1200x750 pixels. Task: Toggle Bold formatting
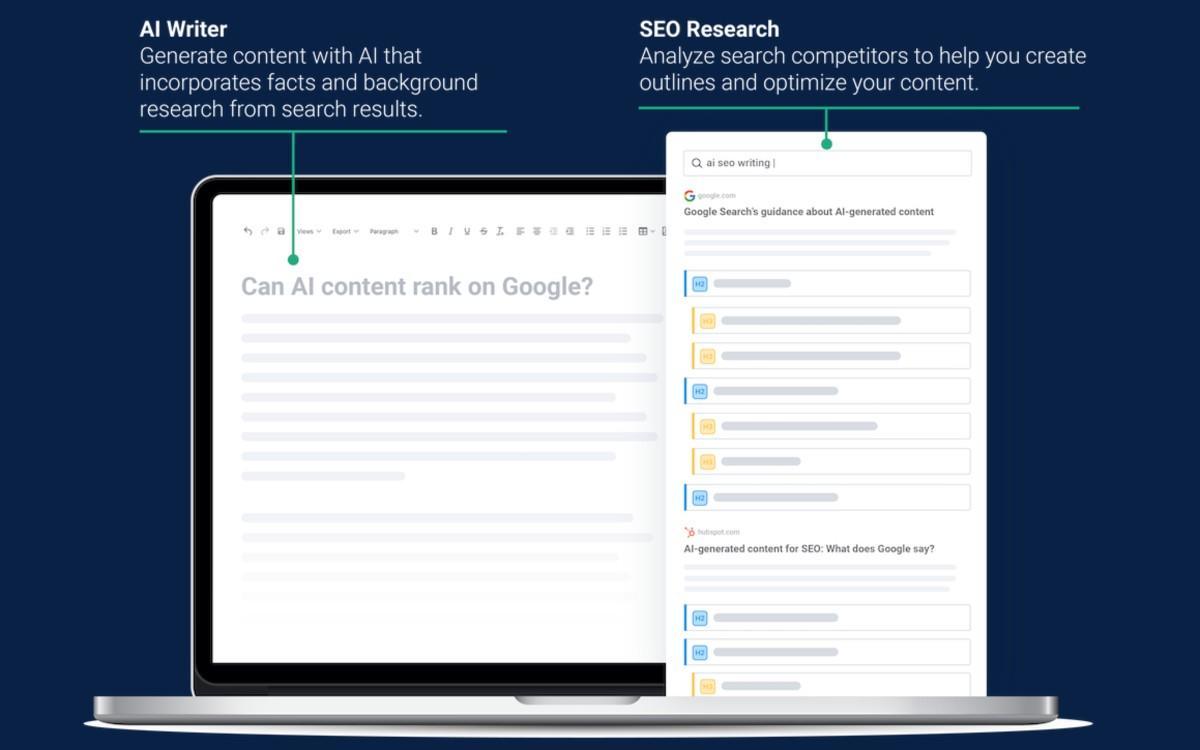click(434, 231)
